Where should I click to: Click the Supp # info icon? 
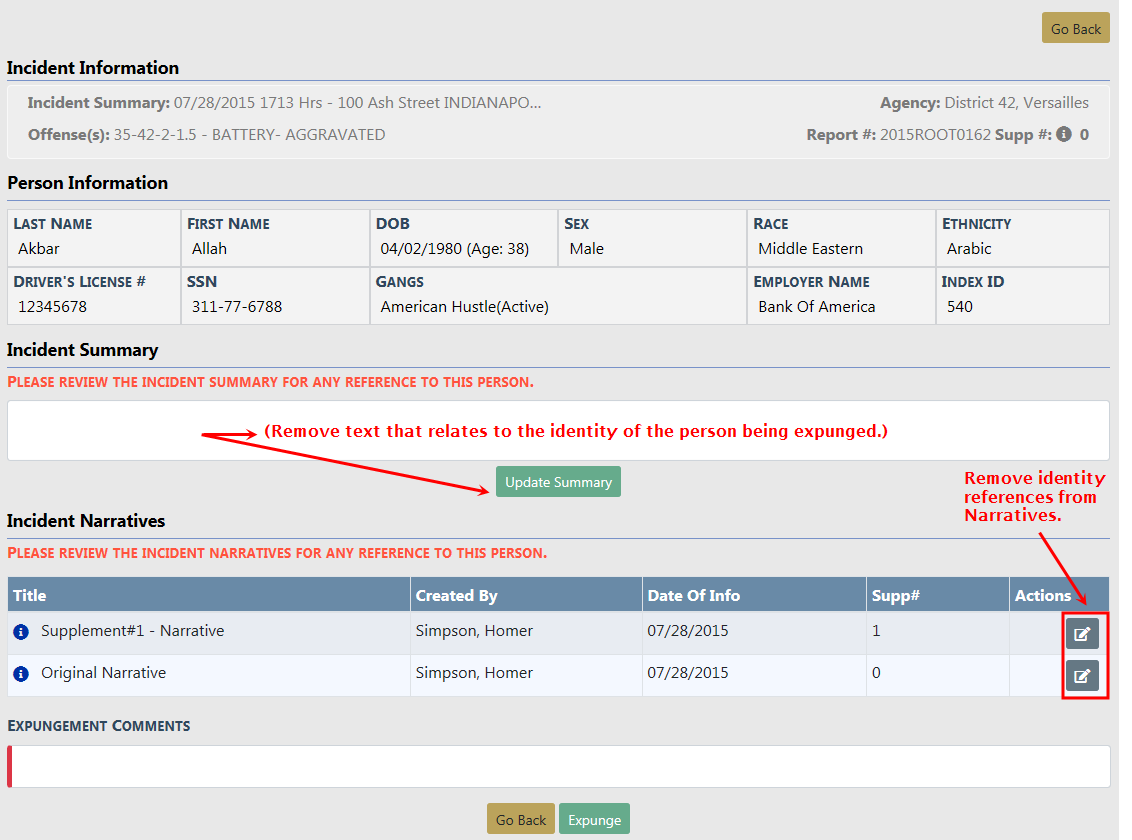tap(1064, 134)
